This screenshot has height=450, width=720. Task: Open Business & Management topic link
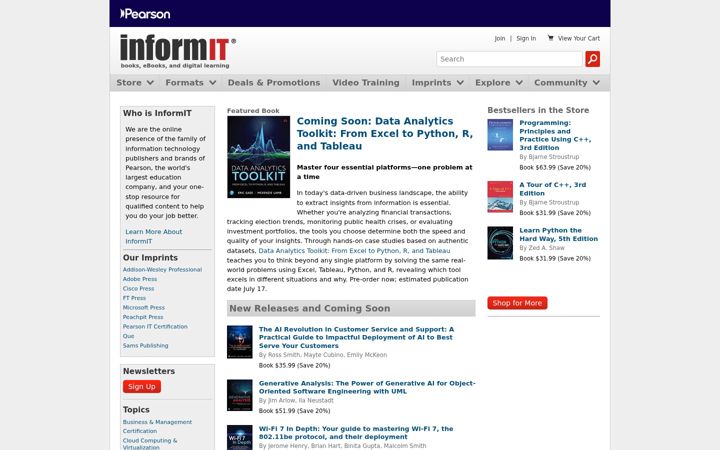point(157,422)
